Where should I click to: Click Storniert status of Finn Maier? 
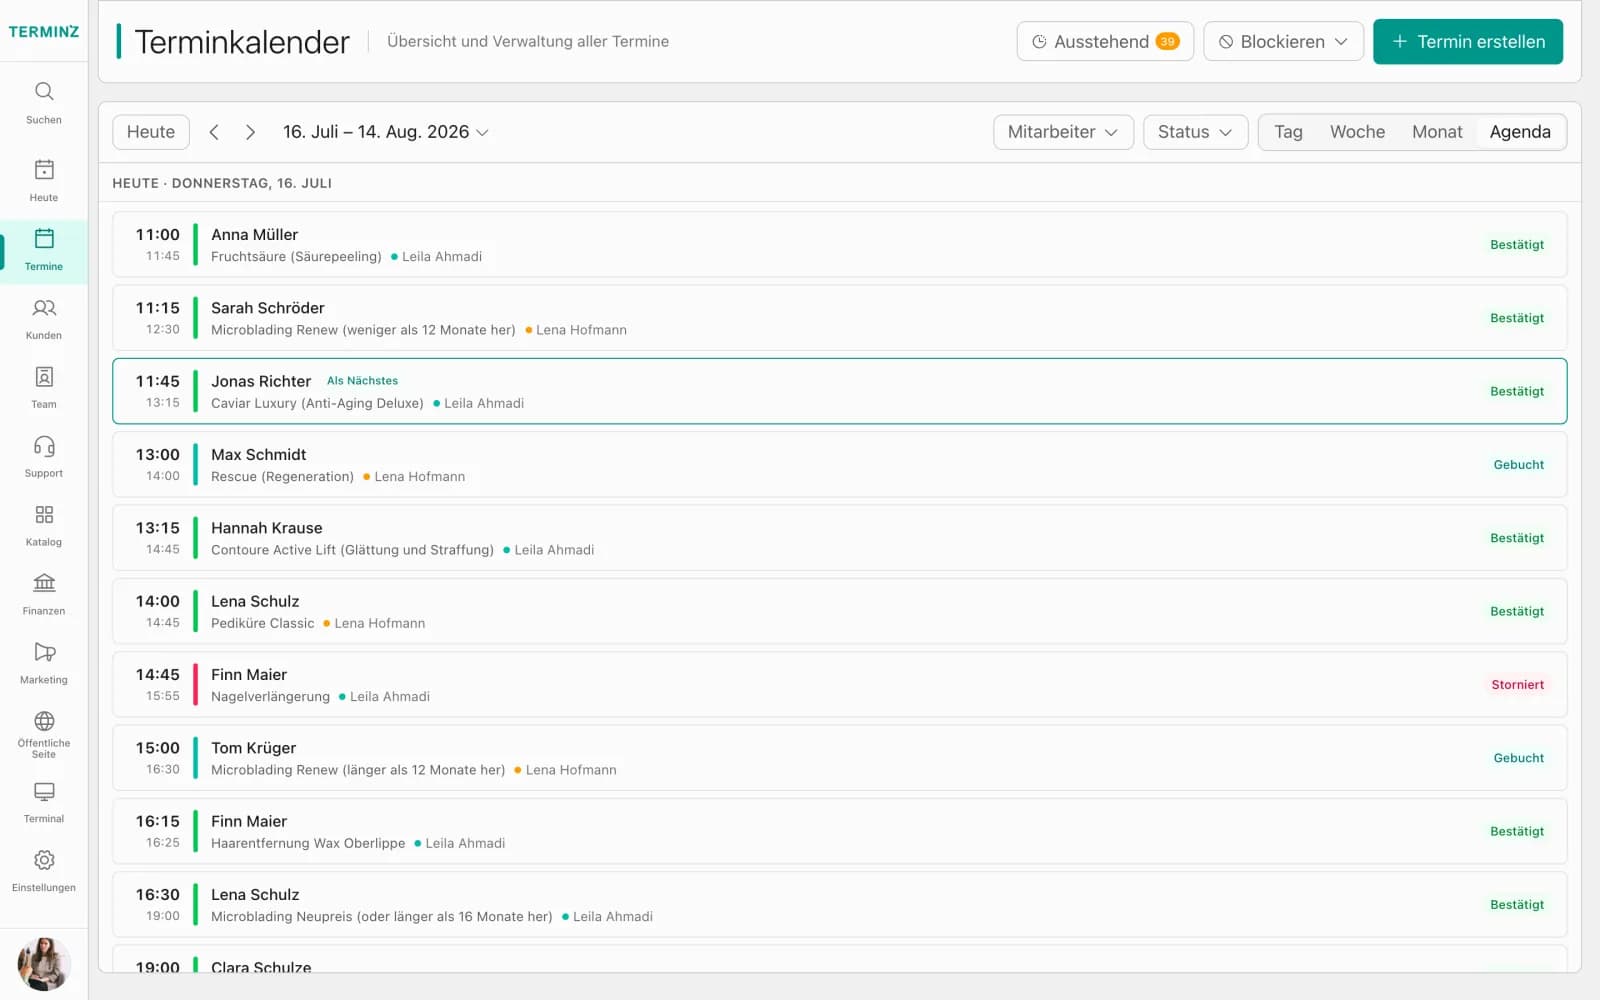(1517, 685)
